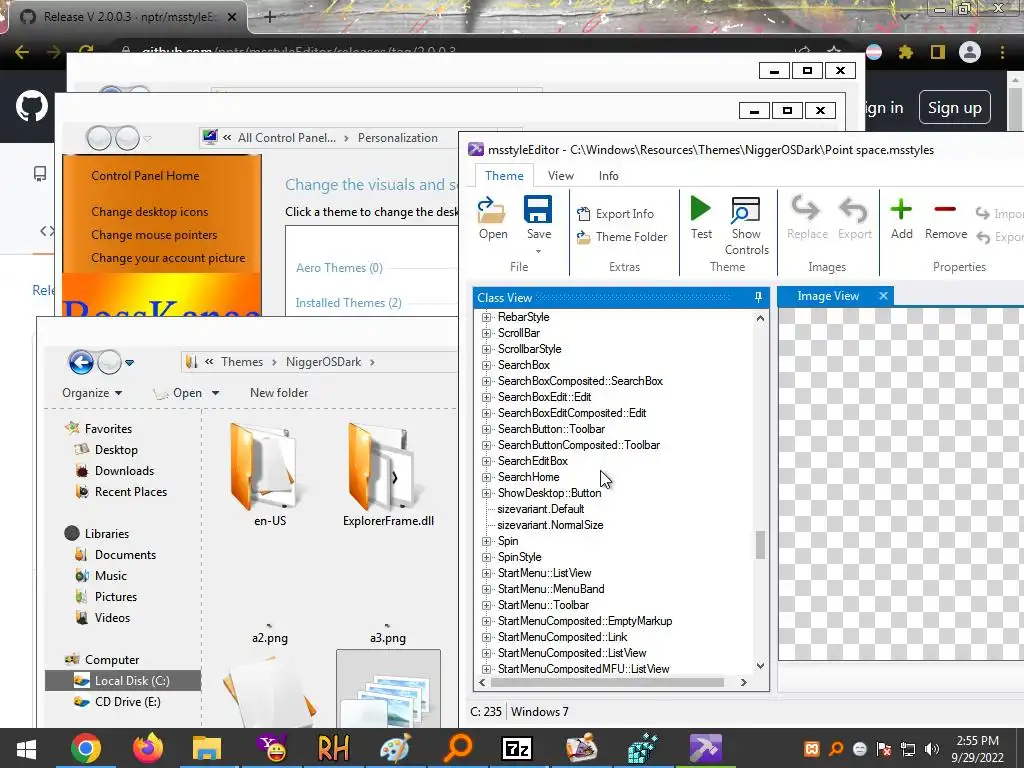Select StartMenuComposited::Link class

coord(562,637)
